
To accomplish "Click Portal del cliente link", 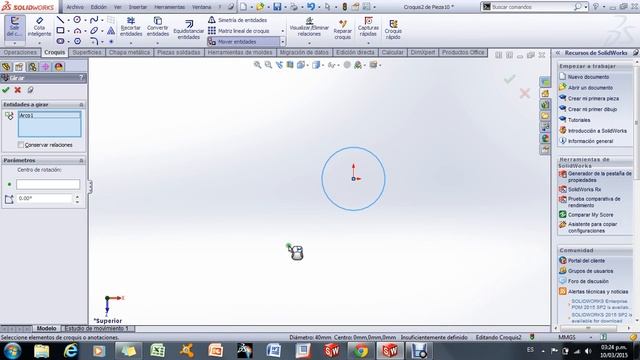I will coord(587,260).
